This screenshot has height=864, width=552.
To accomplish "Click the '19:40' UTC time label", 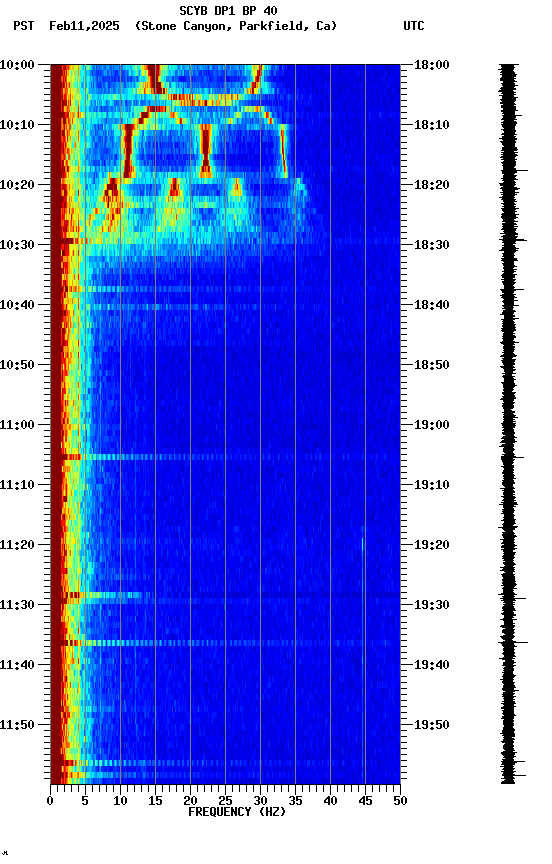I will 432,665.
